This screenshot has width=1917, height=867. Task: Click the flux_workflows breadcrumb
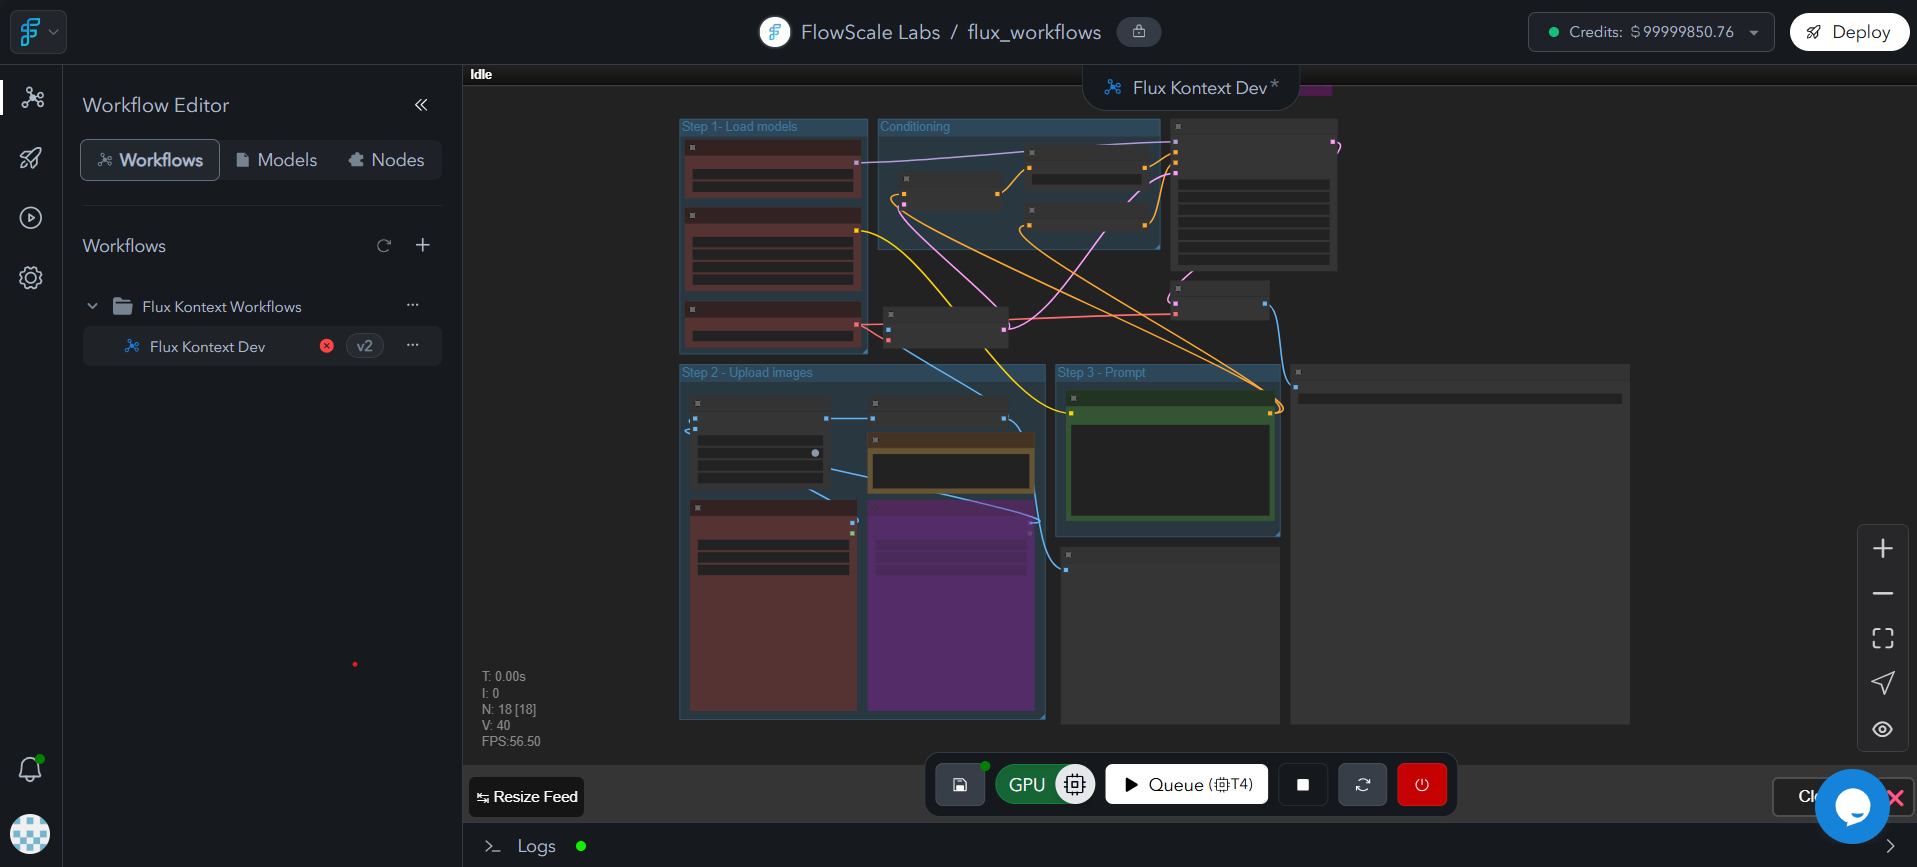coord(1034,32)
